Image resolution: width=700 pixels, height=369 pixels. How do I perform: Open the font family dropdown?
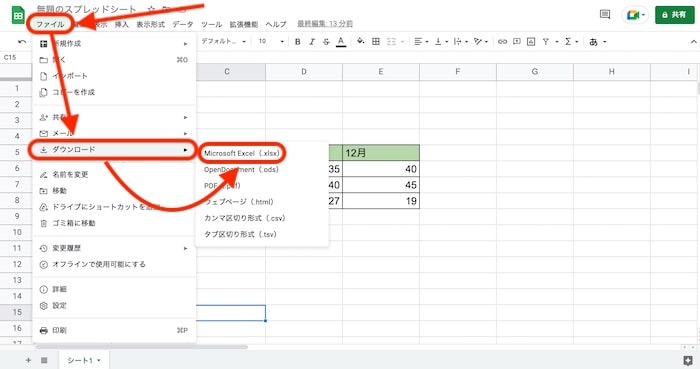click(x=223, y=41)
